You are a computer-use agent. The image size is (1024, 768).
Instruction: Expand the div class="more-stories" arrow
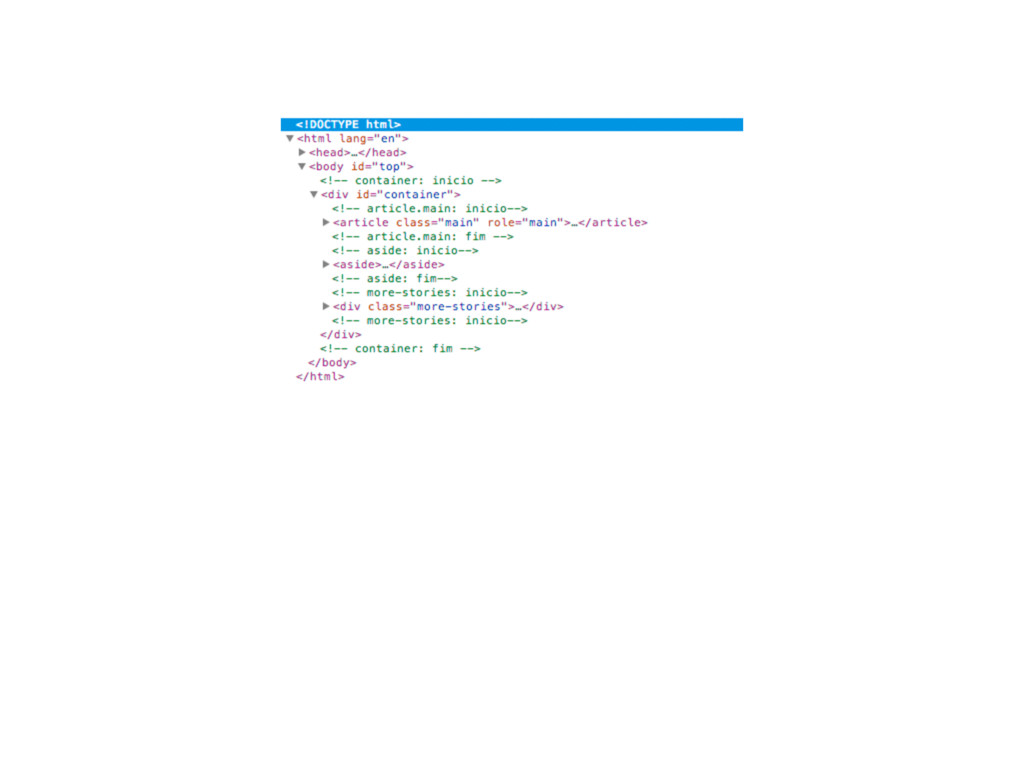325,306
